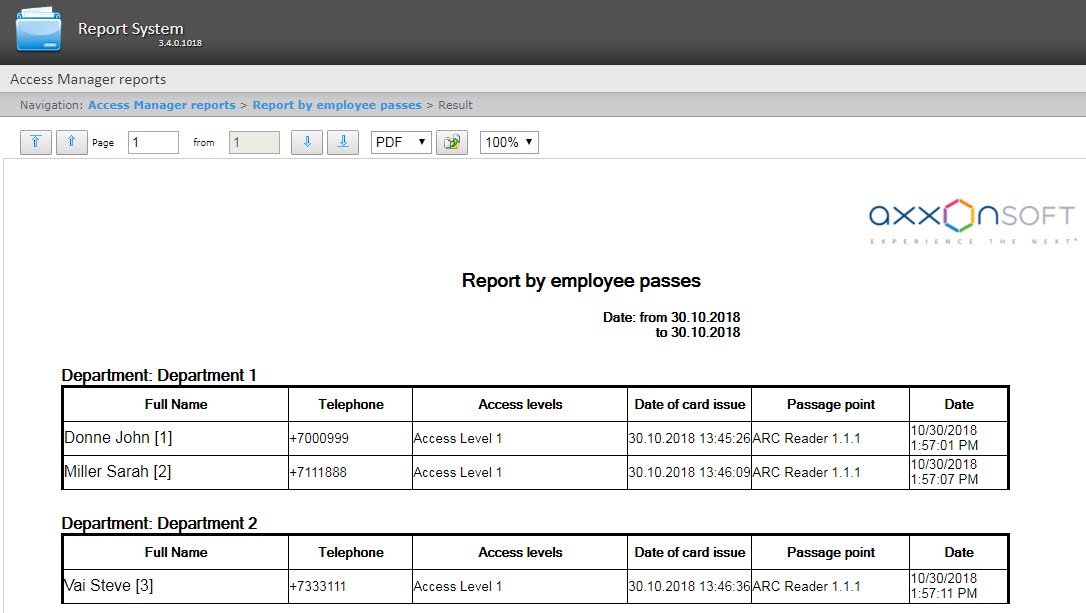This screenshot has width=1086, height=613.
Task: Open the PDF export format dropdown
Action: (401, 142)
